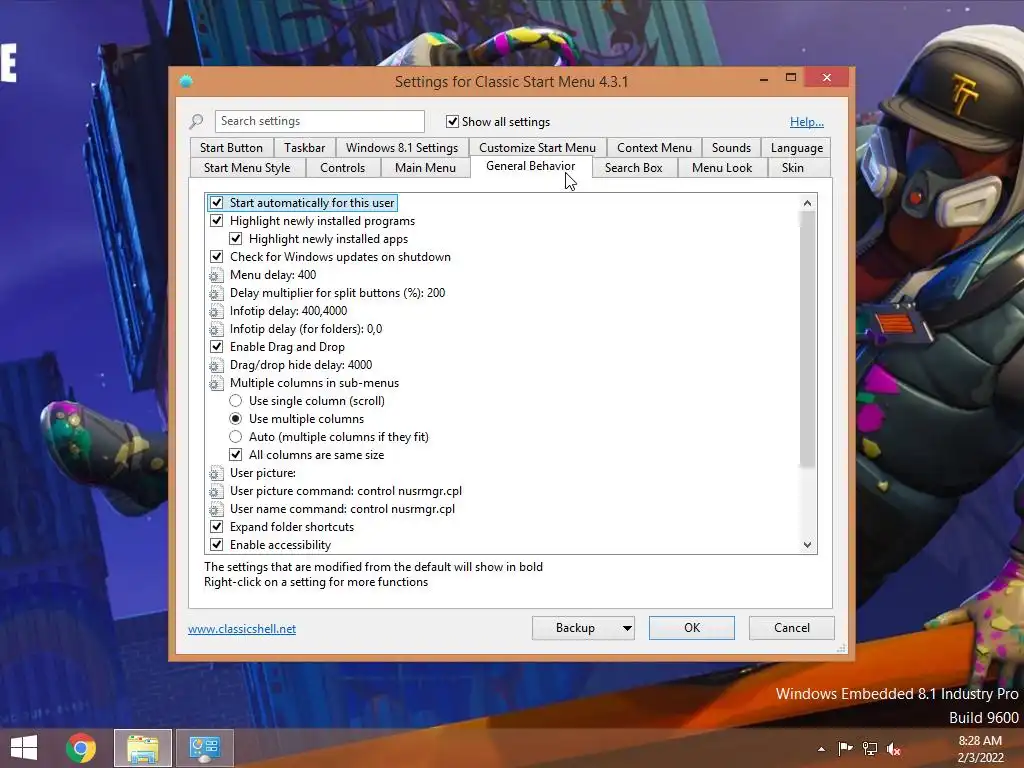Open the Customize Start Menu tab

(x=537, y=148)
